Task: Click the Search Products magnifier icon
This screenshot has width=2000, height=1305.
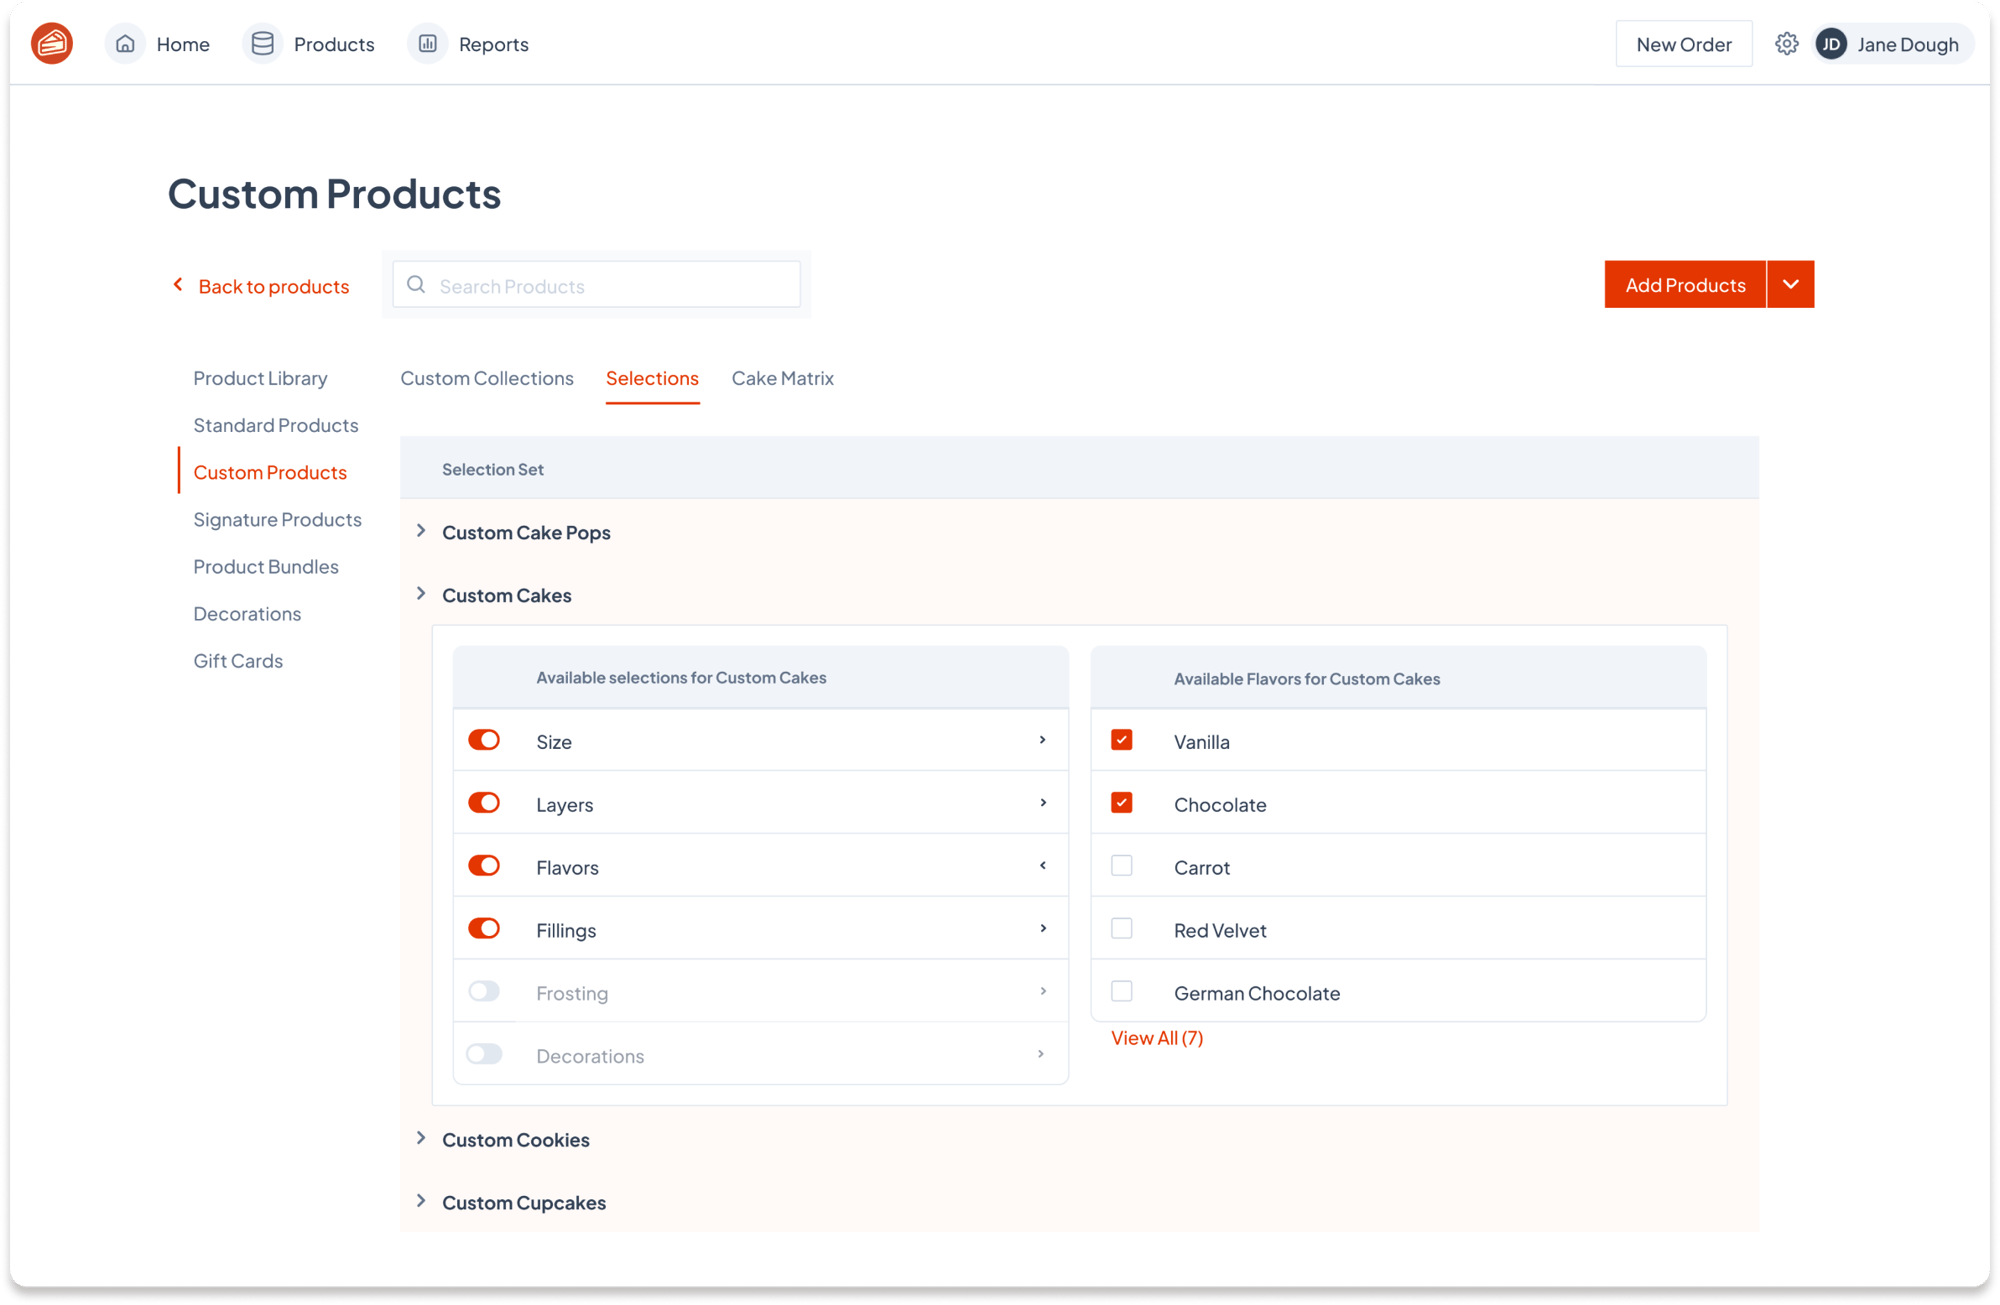Action: pos(418,284)
